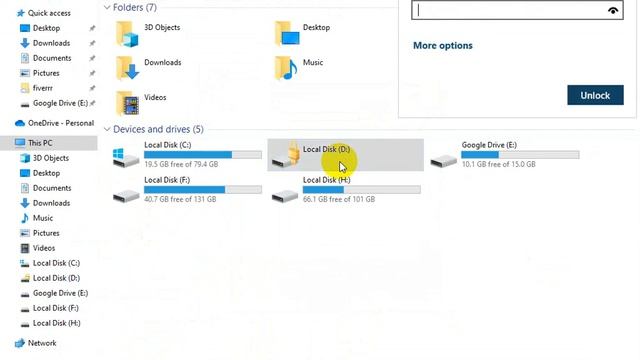Click the More options link
Screen dimensions: 640x360
coord(443,45)
